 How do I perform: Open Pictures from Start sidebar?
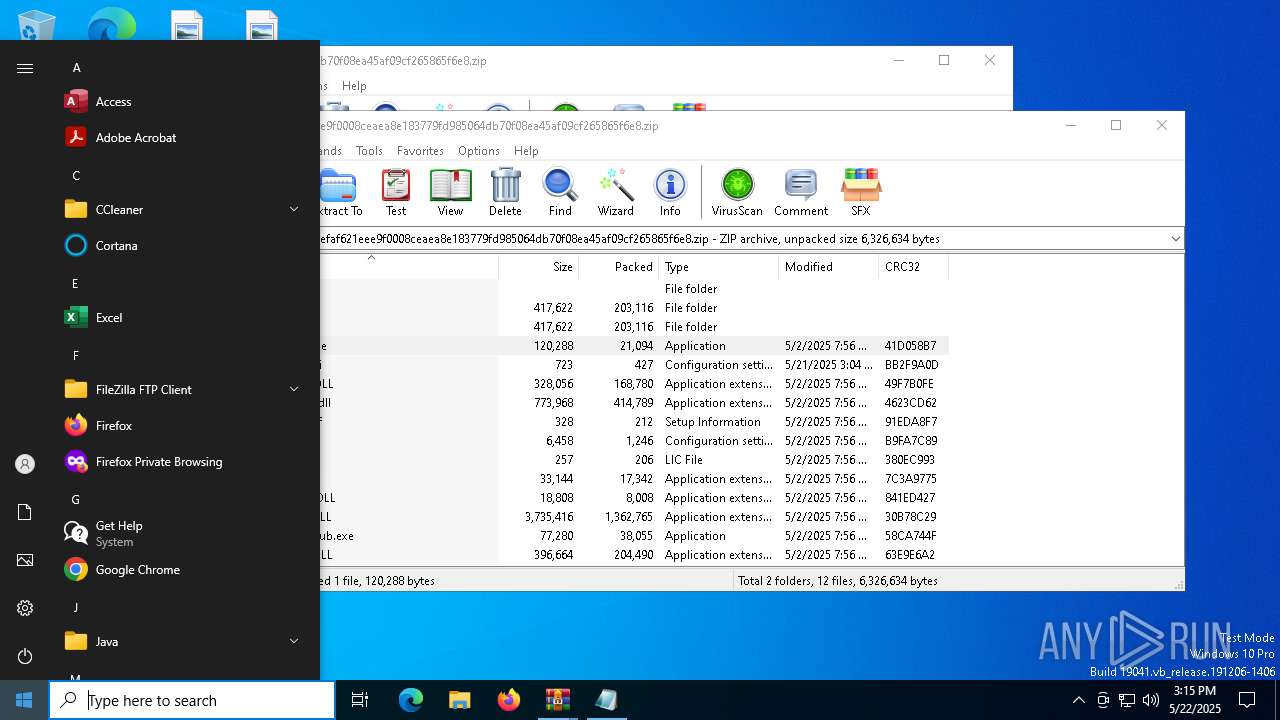[x=25, y=560]
